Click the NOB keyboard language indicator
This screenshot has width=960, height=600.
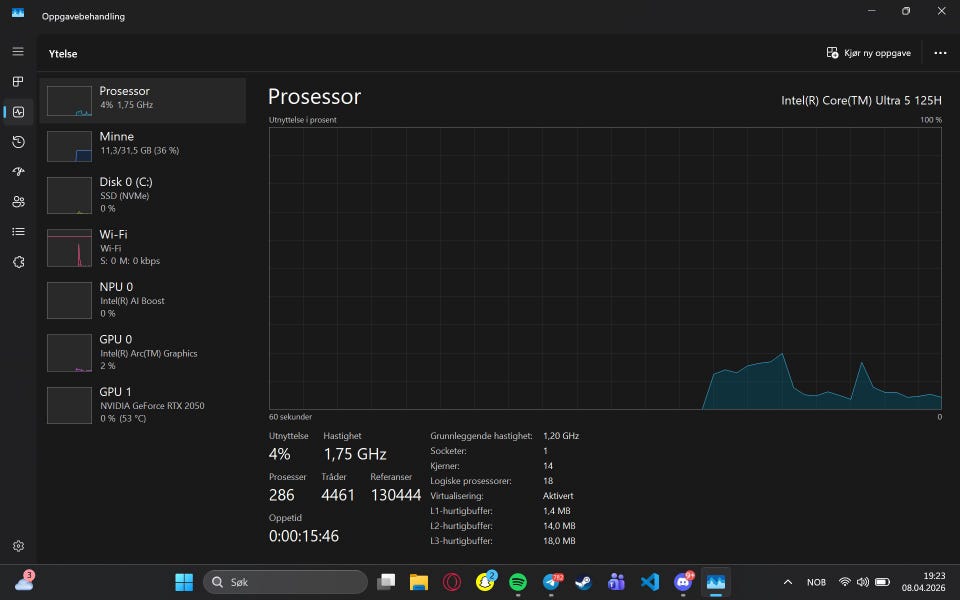click(x=816, y=582)
